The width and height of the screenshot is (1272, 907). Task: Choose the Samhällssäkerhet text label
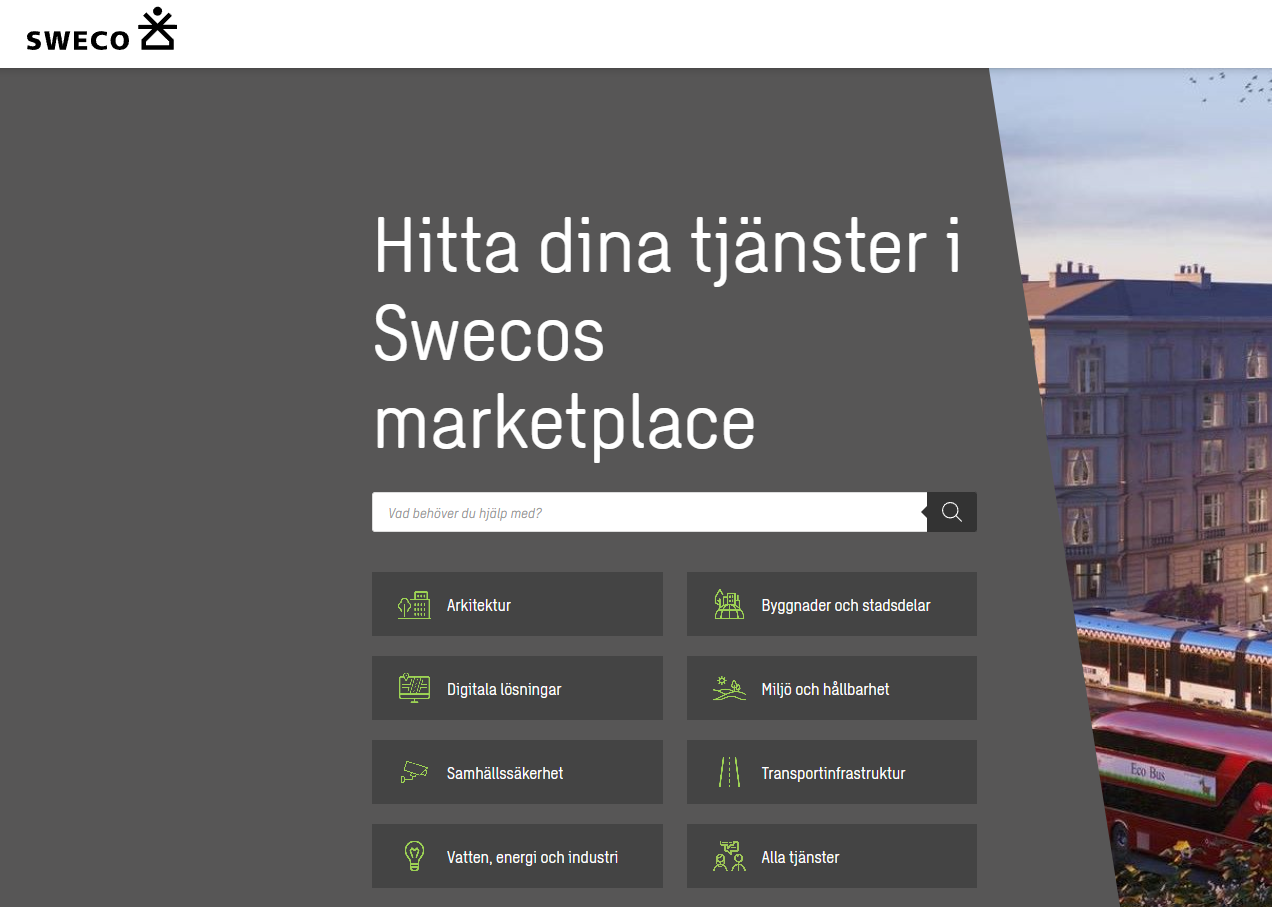click(505, 773)
